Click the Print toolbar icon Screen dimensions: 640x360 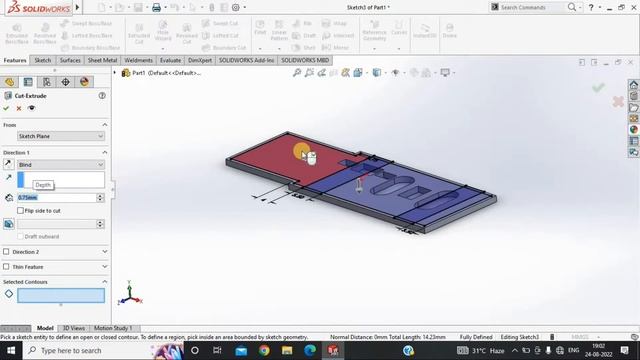156,7
